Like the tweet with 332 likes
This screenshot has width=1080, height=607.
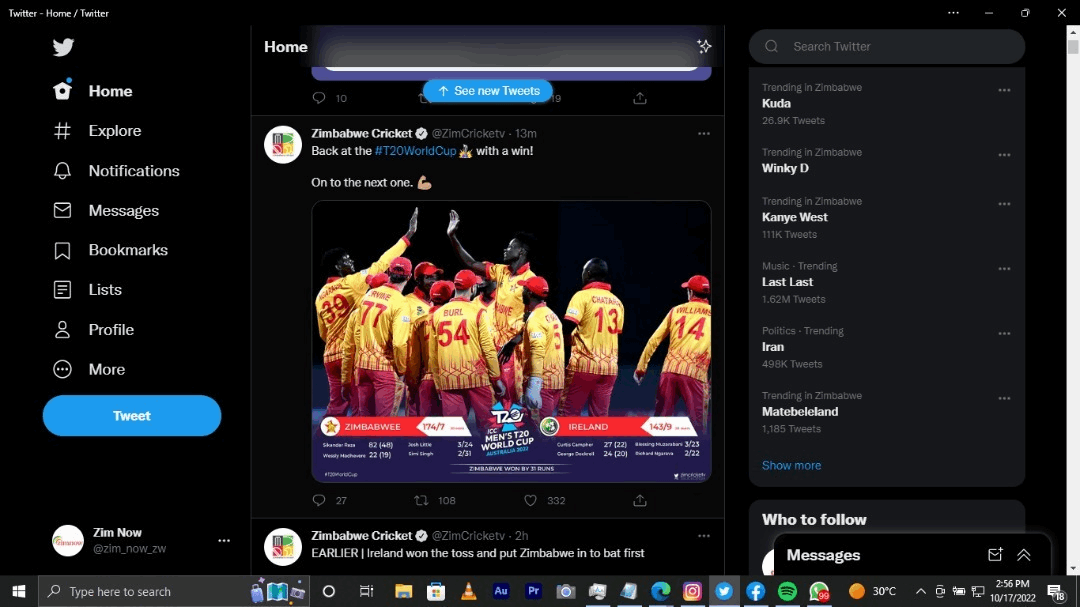530,500
